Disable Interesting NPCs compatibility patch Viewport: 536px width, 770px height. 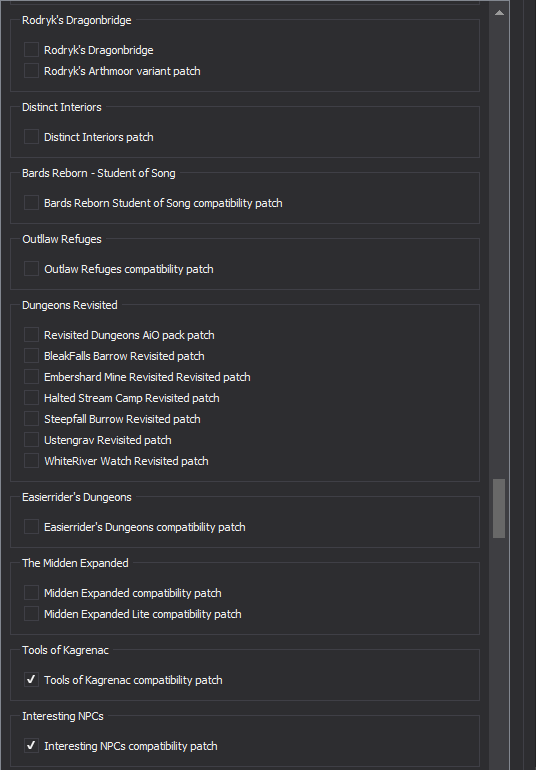point(31,745)
